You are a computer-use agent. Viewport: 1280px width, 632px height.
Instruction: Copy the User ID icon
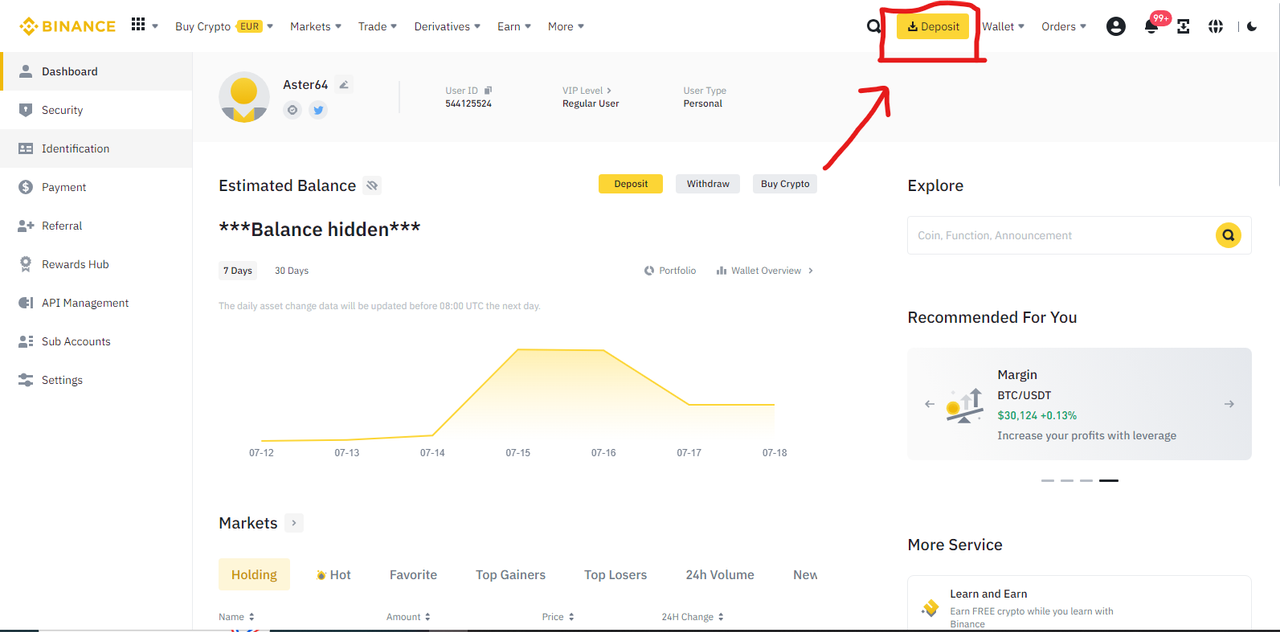[x=488, y=91]
